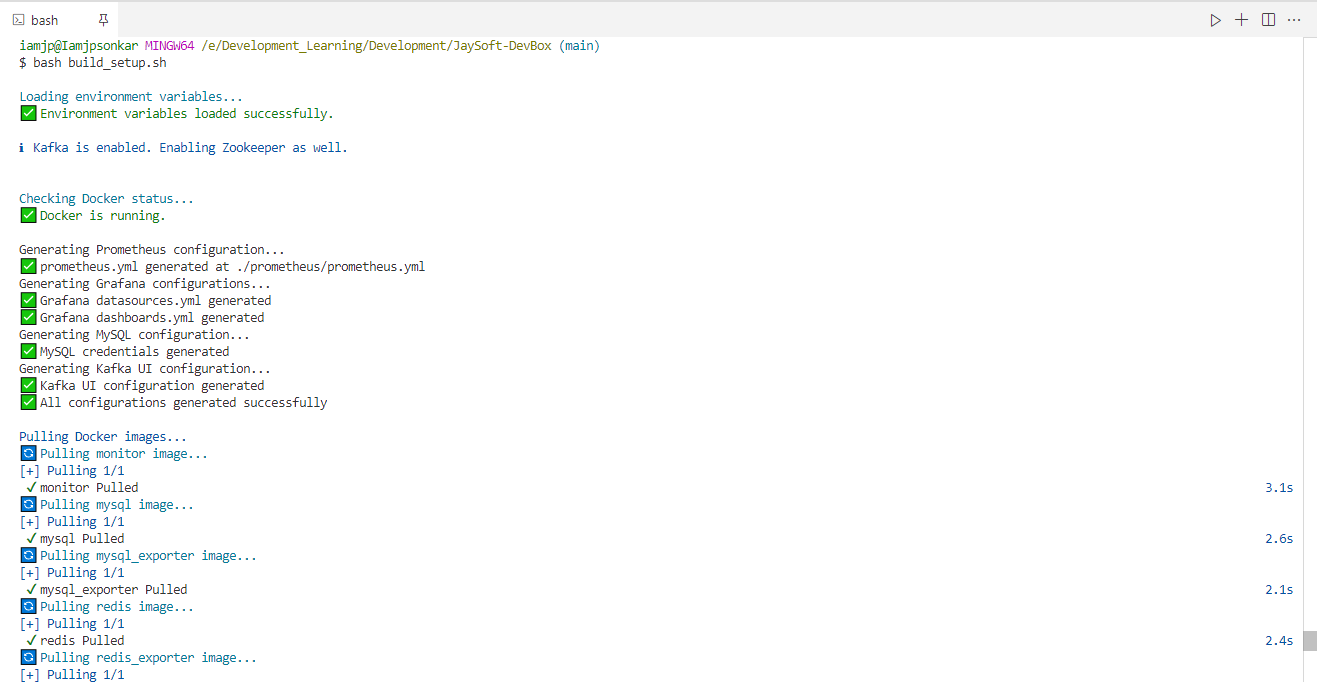Click 'All configurations generated successfully' line
The image size is (1317, 682).
click(173, 403)
